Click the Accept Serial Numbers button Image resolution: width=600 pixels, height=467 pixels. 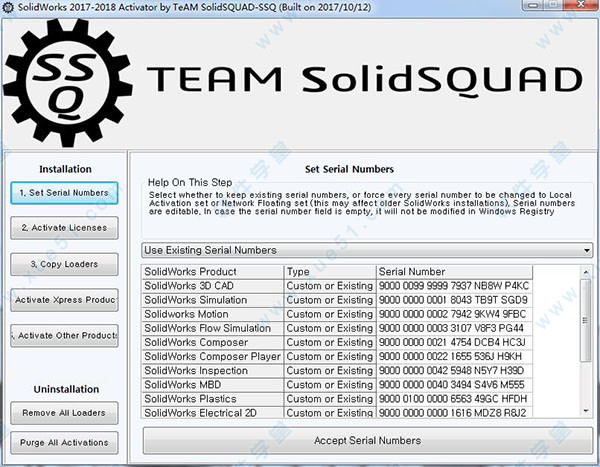click(x=368, y=441)
